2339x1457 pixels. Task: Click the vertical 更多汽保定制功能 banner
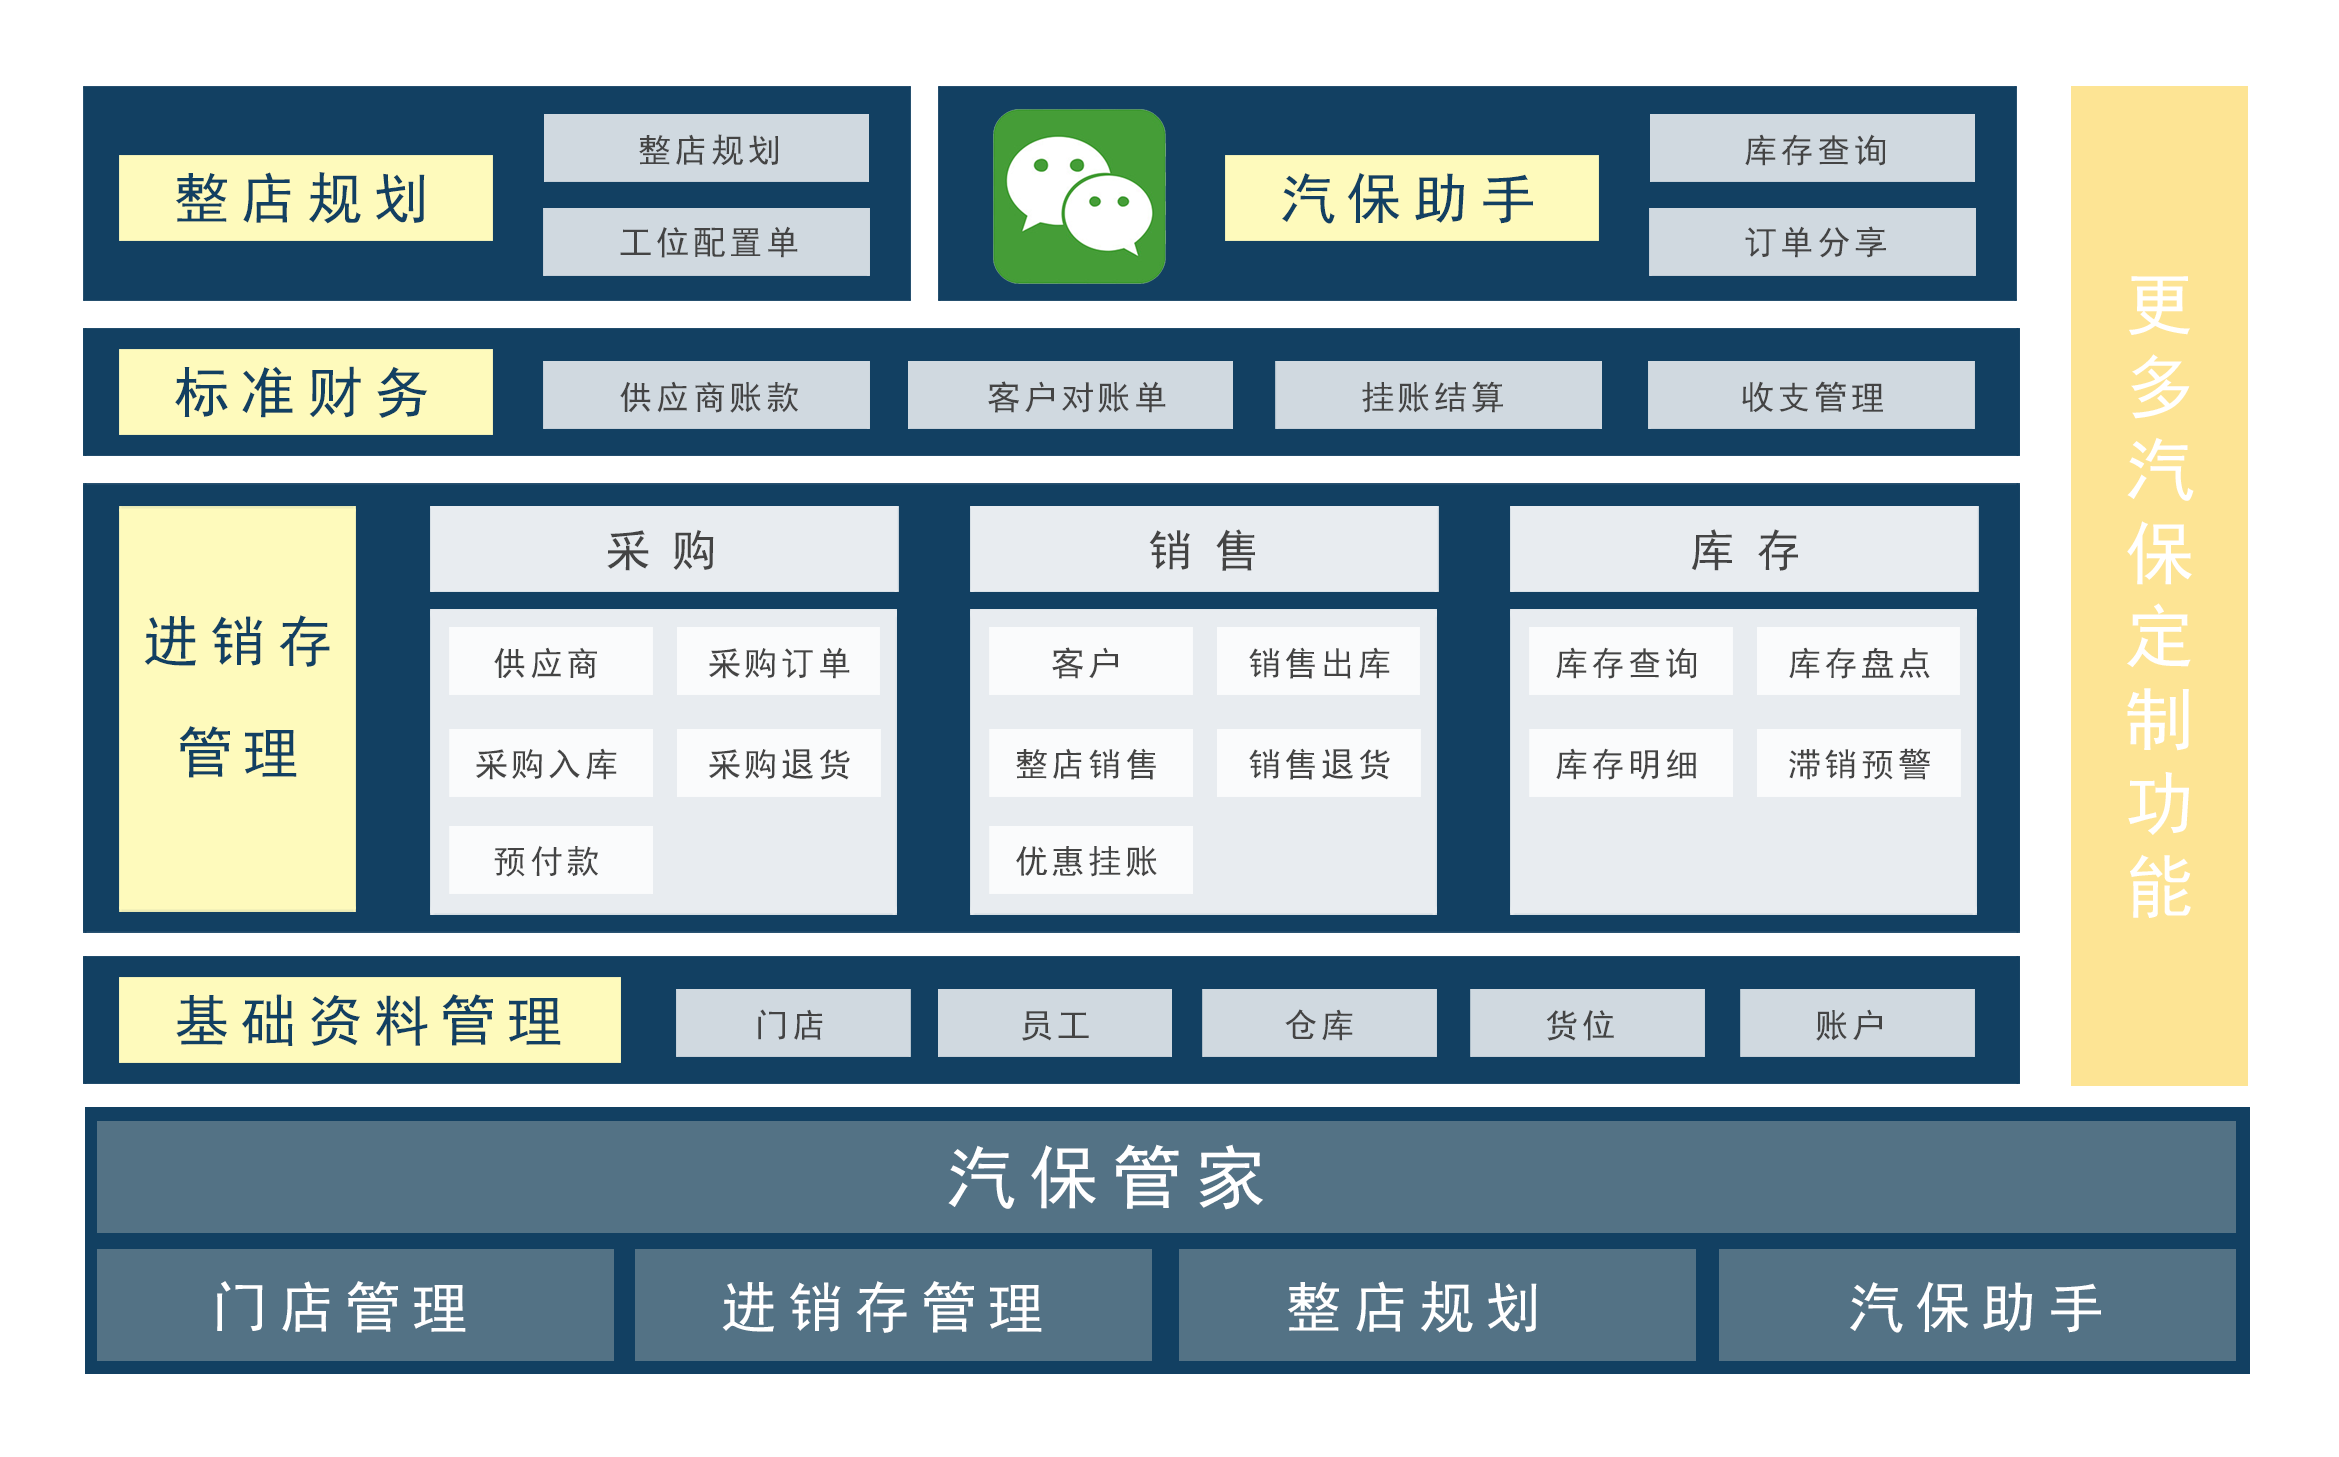pos(2159,586)
